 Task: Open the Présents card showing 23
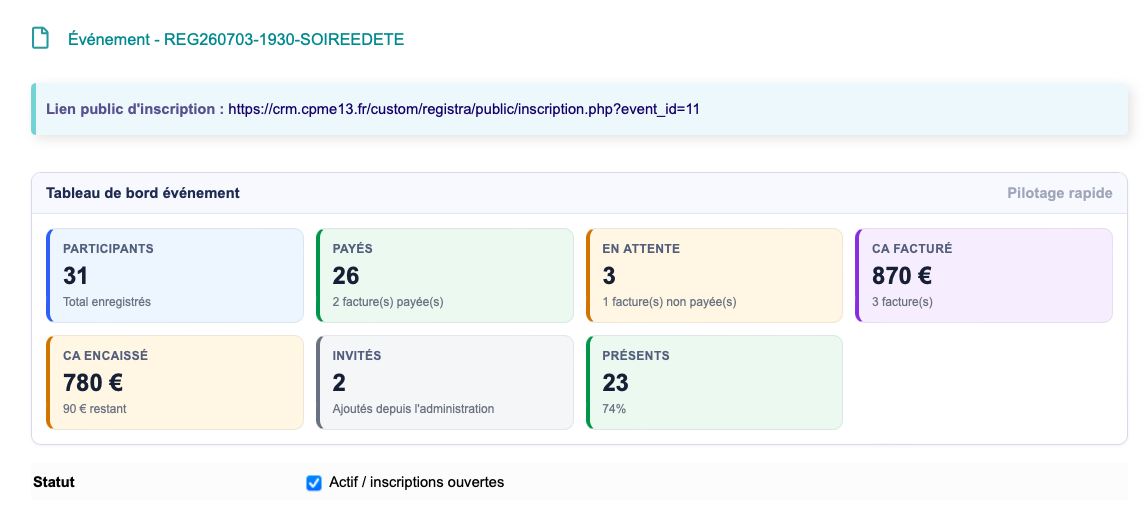pos(714,383)
